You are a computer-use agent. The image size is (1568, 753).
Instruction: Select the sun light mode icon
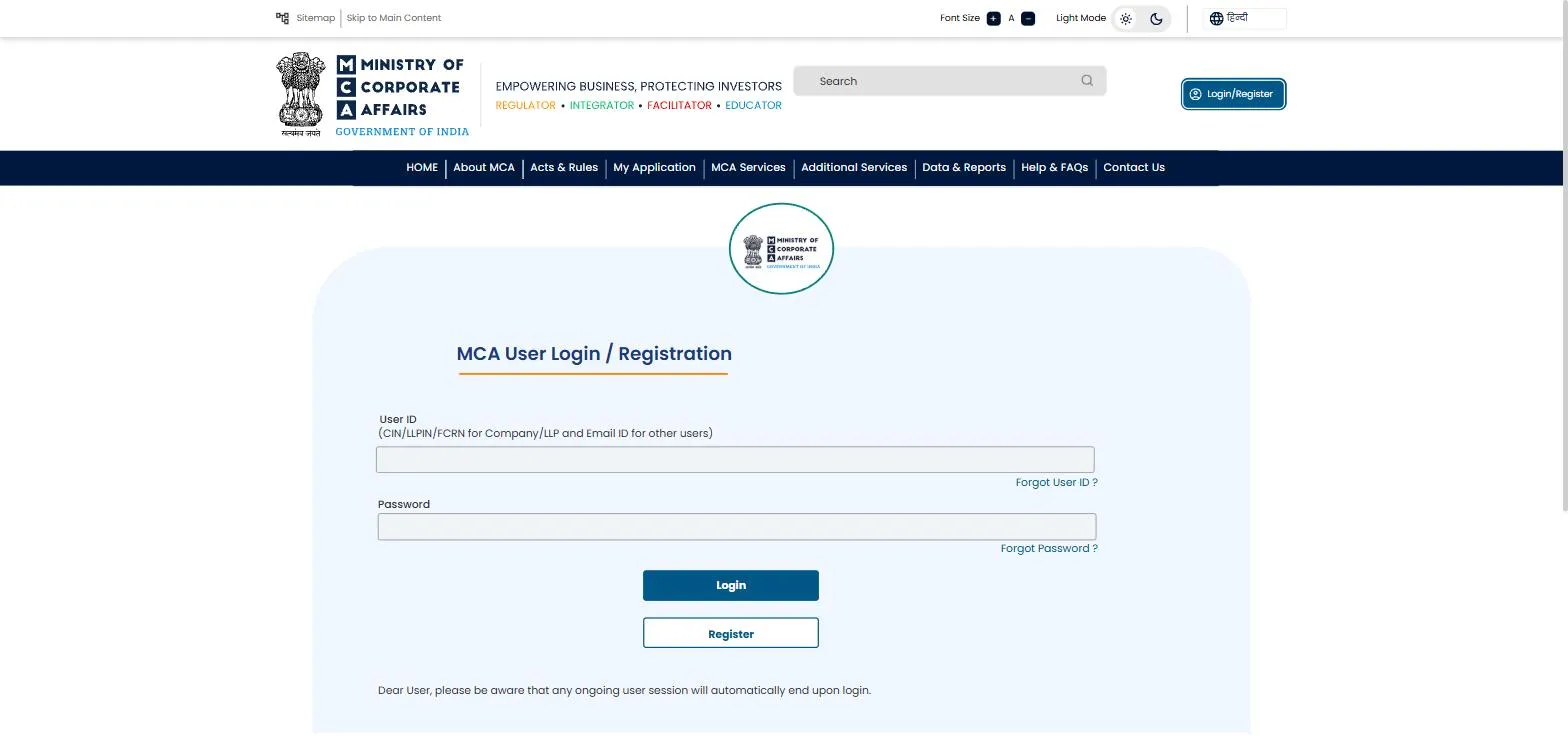(1126, 18)
